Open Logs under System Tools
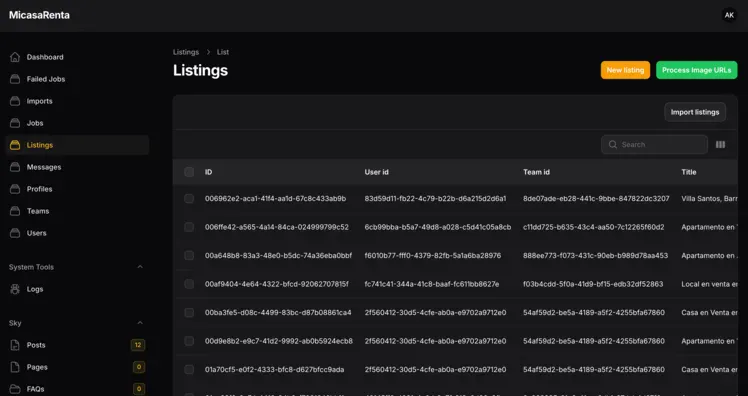This screenshot has width=748, height=396. 77,289
